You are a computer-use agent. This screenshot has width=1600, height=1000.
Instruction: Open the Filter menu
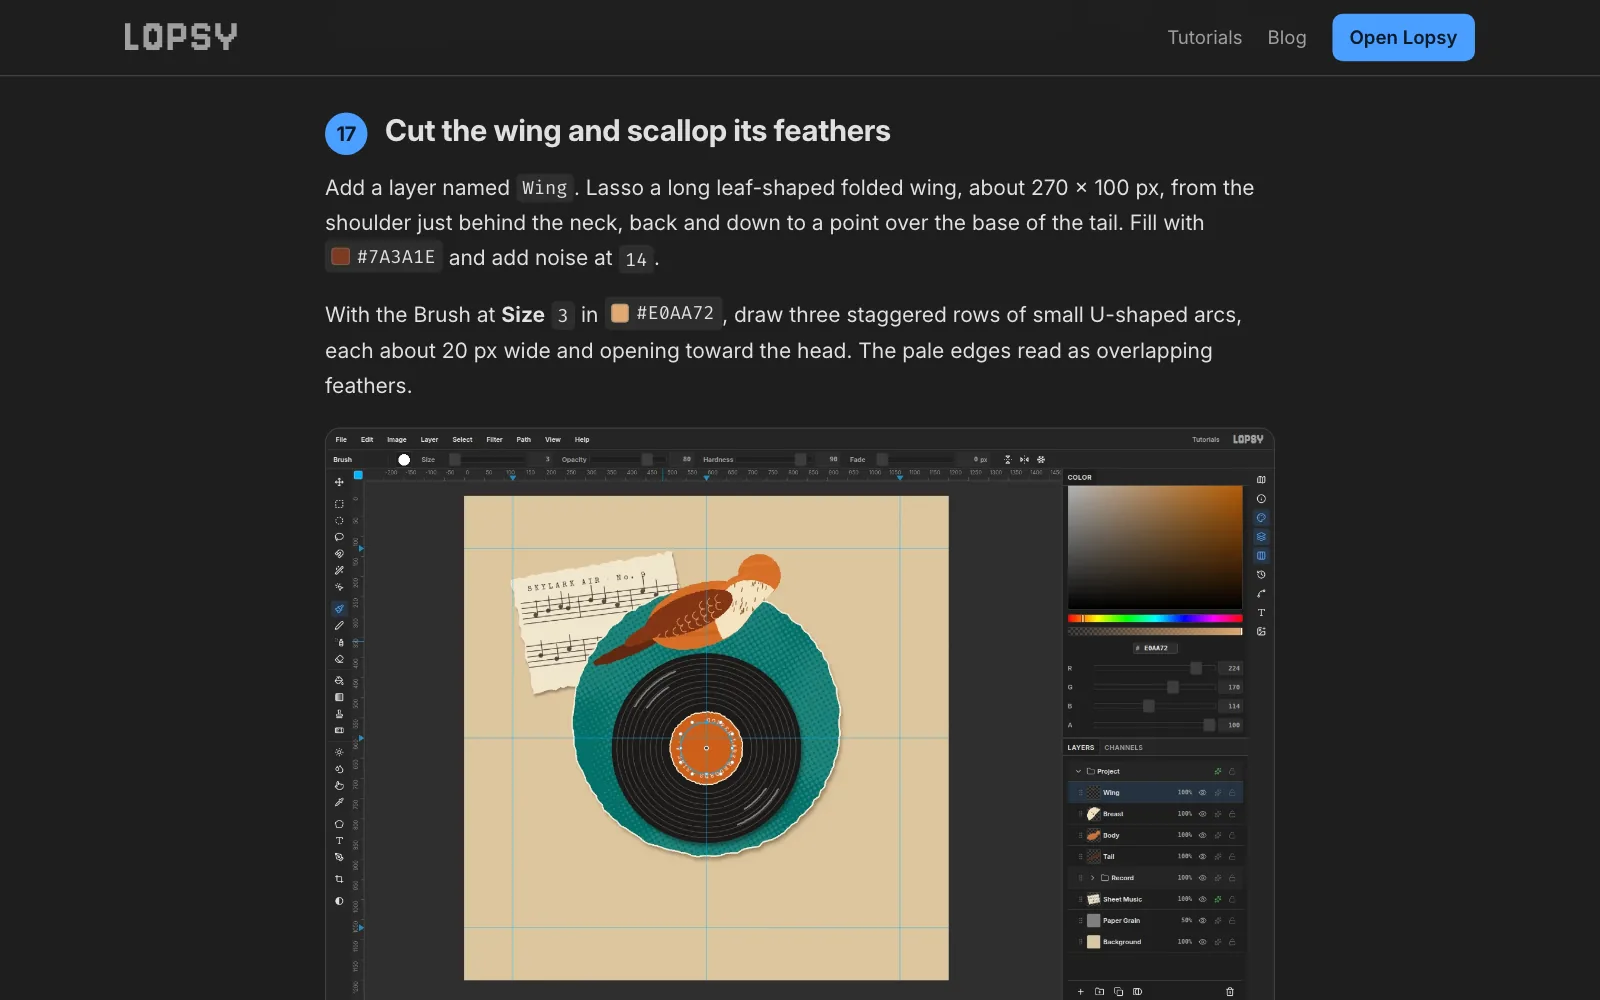pyautogui.click(x=494, y=439)
